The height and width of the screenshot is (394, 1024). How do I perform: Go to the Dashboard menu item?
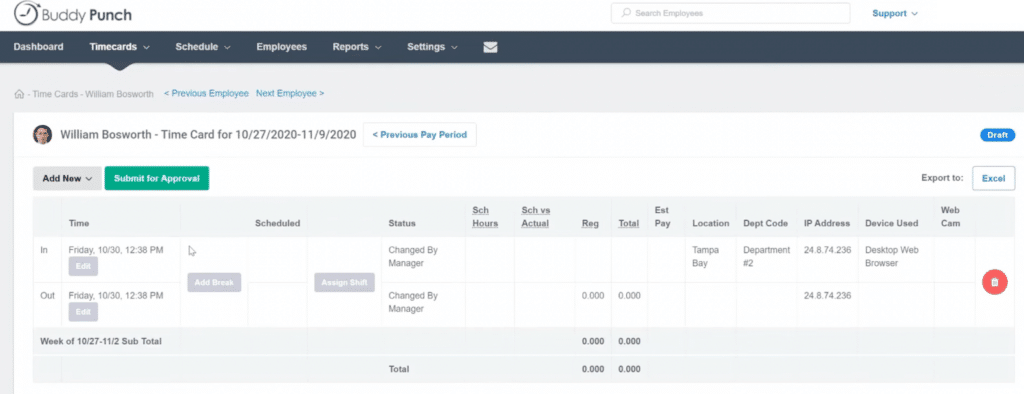point(39,47)
